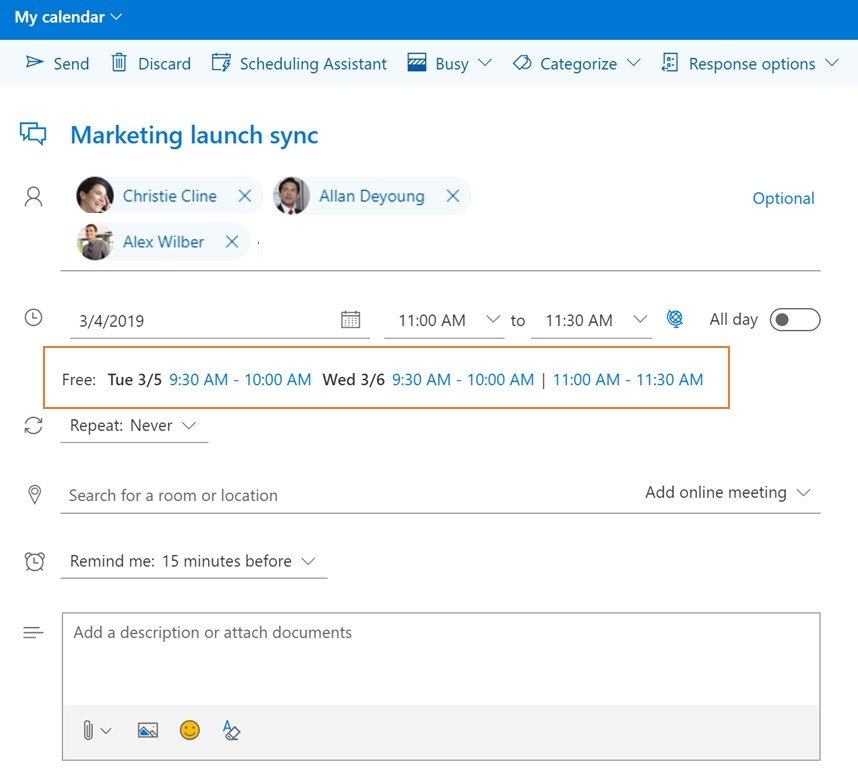The height and width of the screenshot is (775, 858).
Task: Open the Repeat: Never dropdown
Action: point(134,425)
